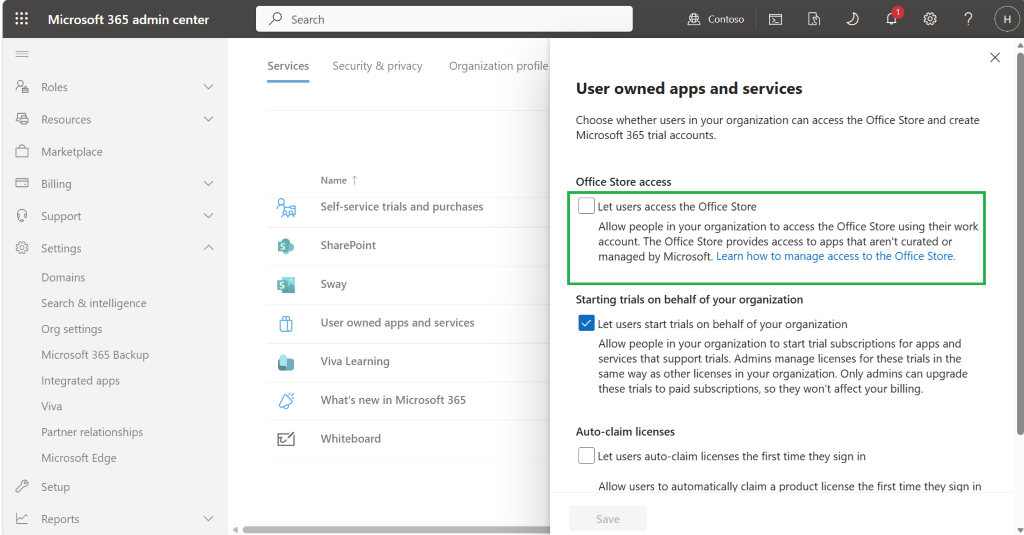Viewport: 1024px width, 535px height.
Task: Check Let users access the Office Store
Action: tap(586, 206)
